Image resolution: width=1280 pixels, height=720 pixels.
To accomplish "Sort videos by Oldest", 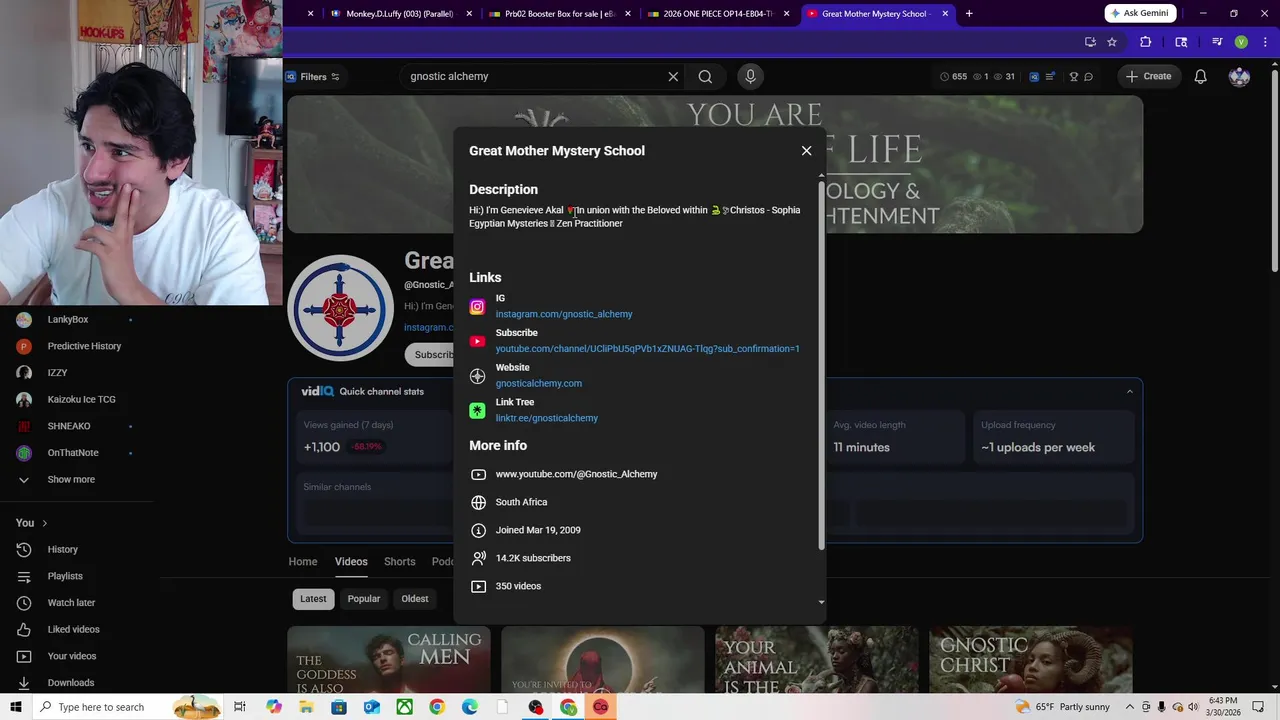I will click(x=415, y=599).
